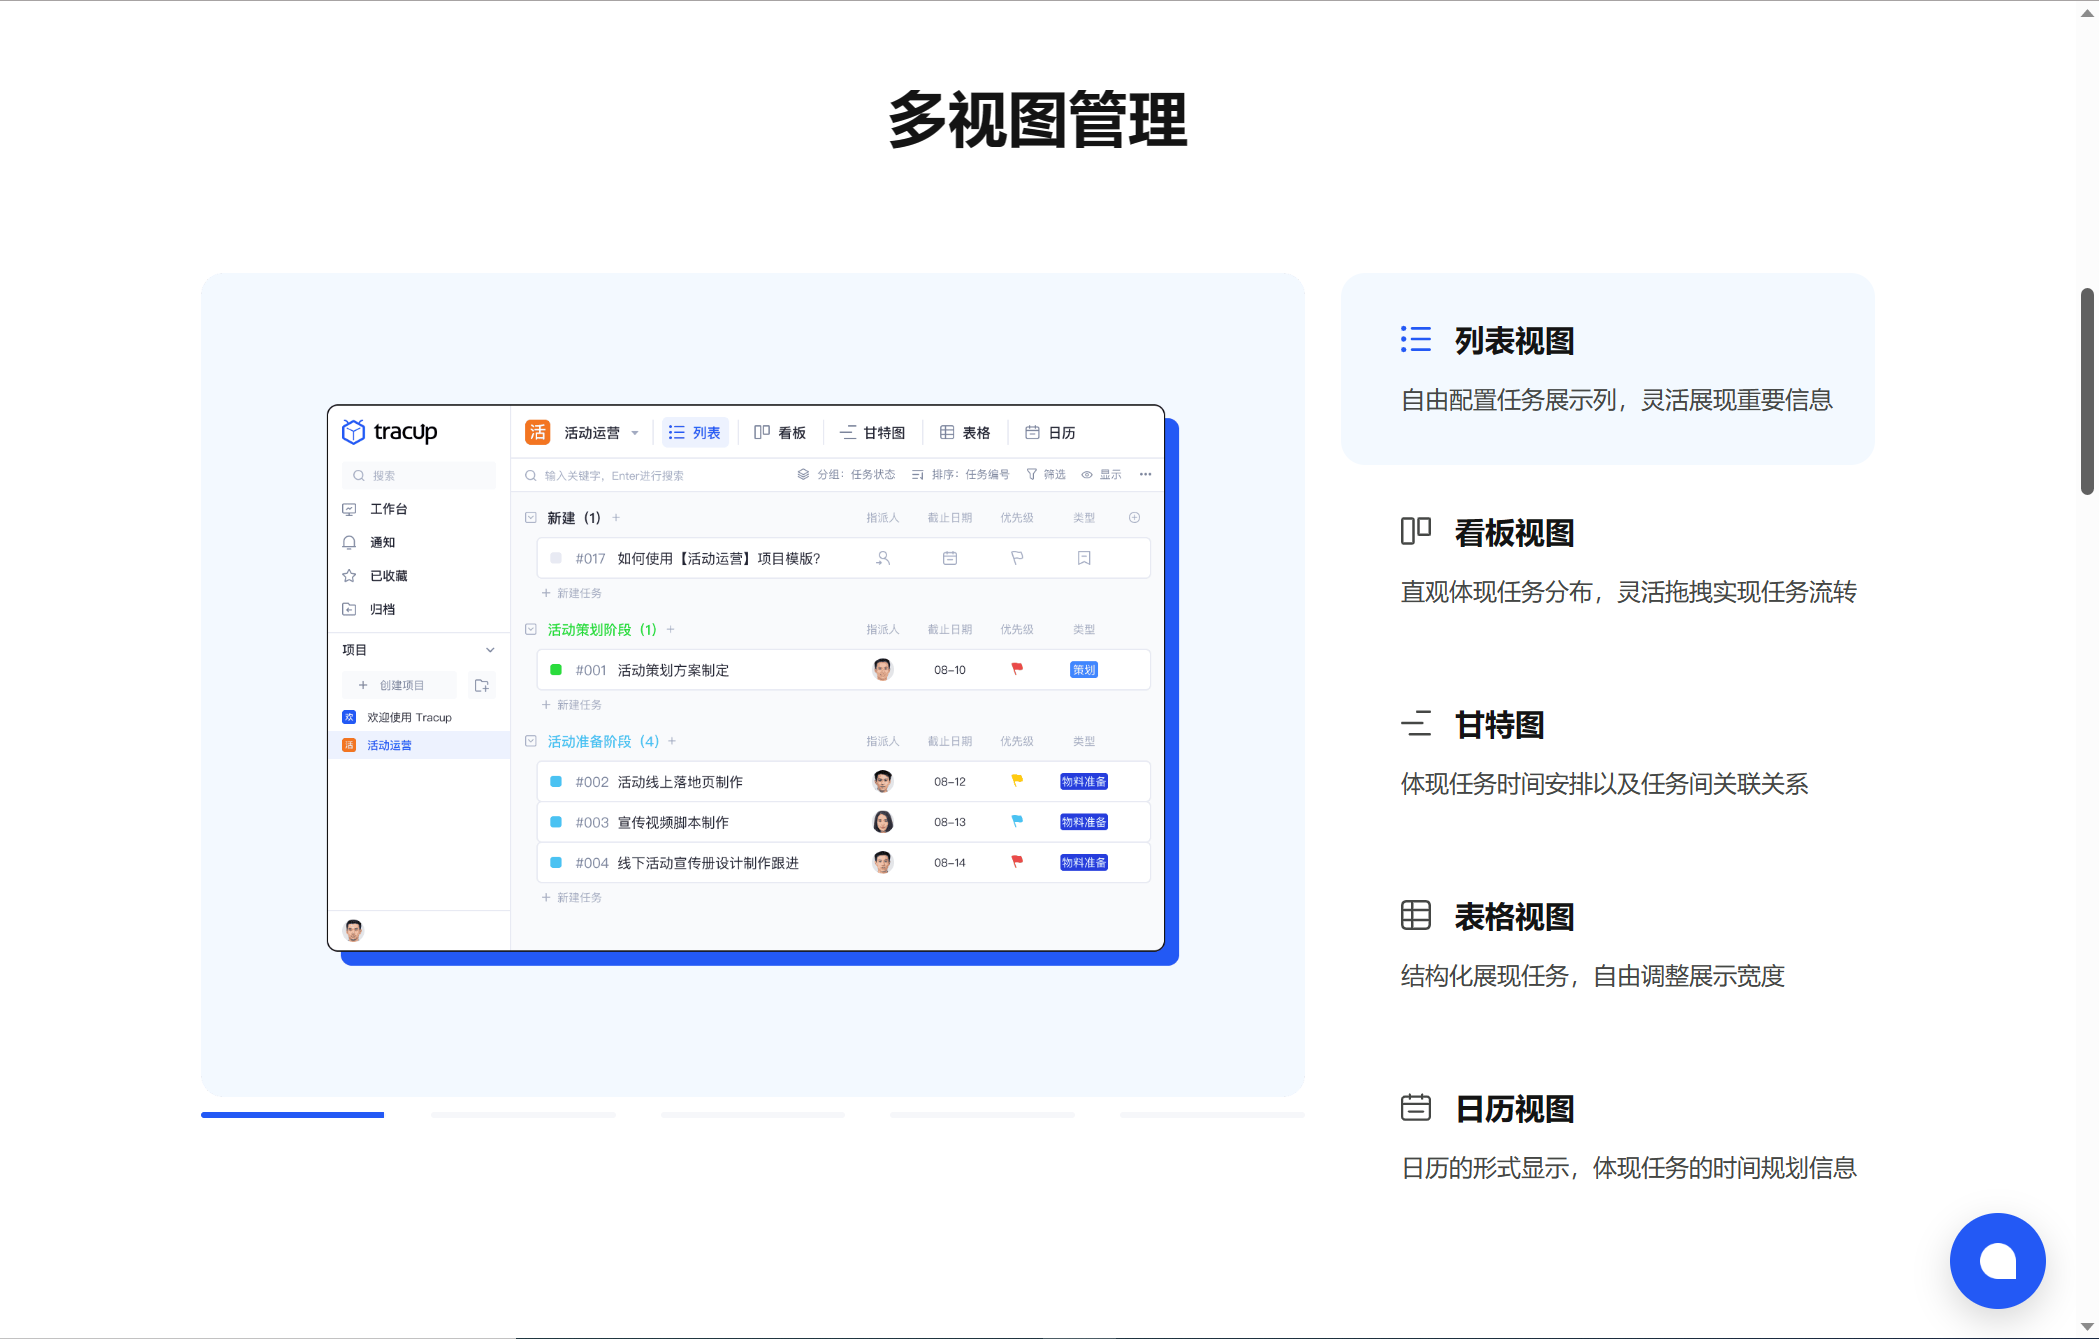The image size is (2099, 1339).
Task: Switch to the 看板 tab in mockup
Action: pos(780,433)
